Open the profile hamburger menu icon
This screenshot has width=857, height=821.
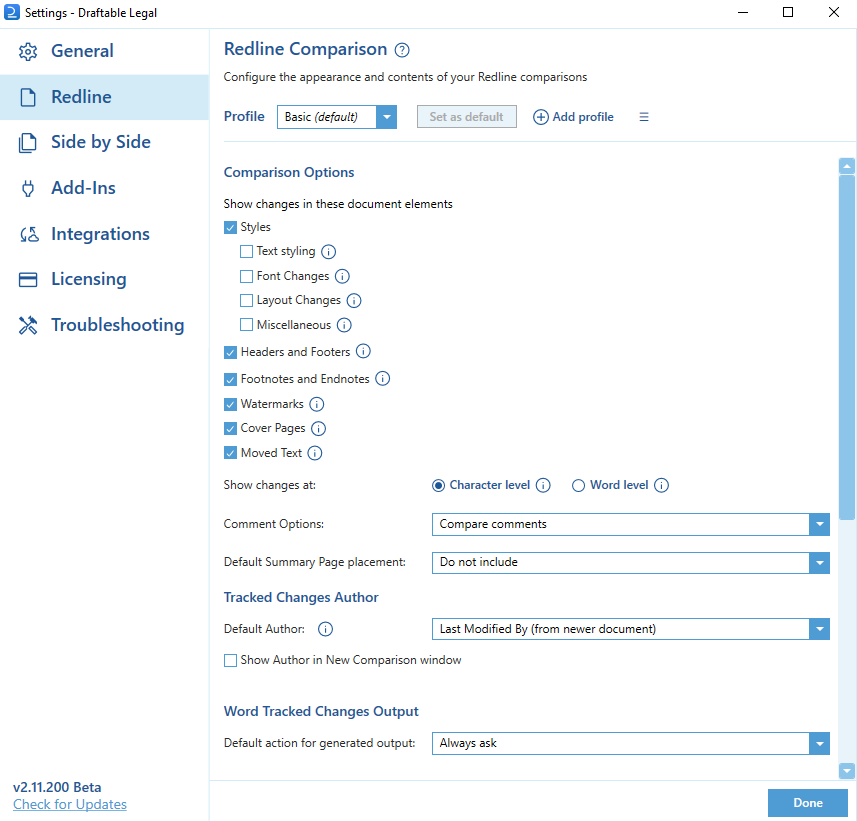click(x=644, y=117)
